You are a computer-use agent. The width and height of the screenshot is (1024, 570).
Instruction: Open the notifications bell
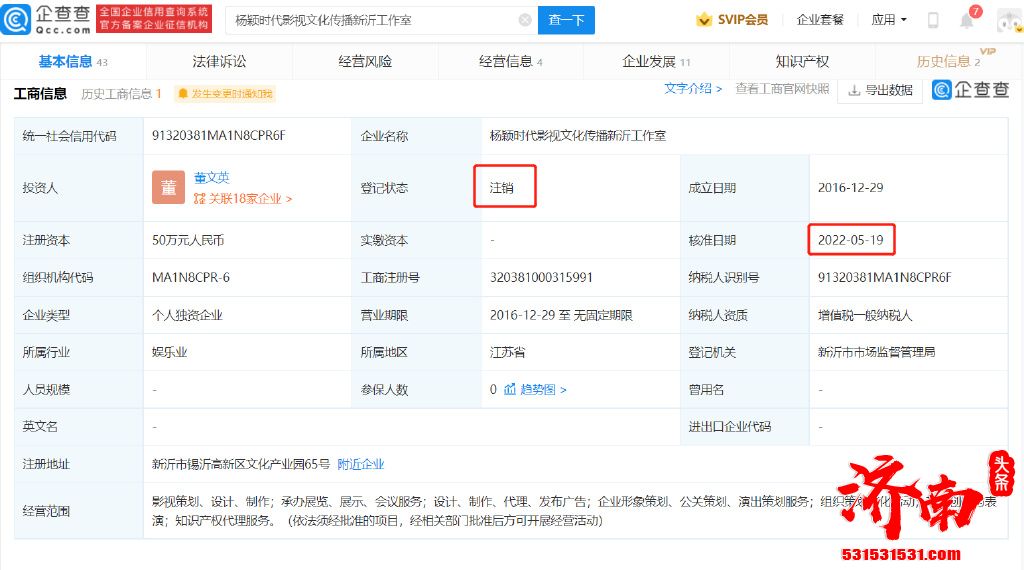[966, 20]
